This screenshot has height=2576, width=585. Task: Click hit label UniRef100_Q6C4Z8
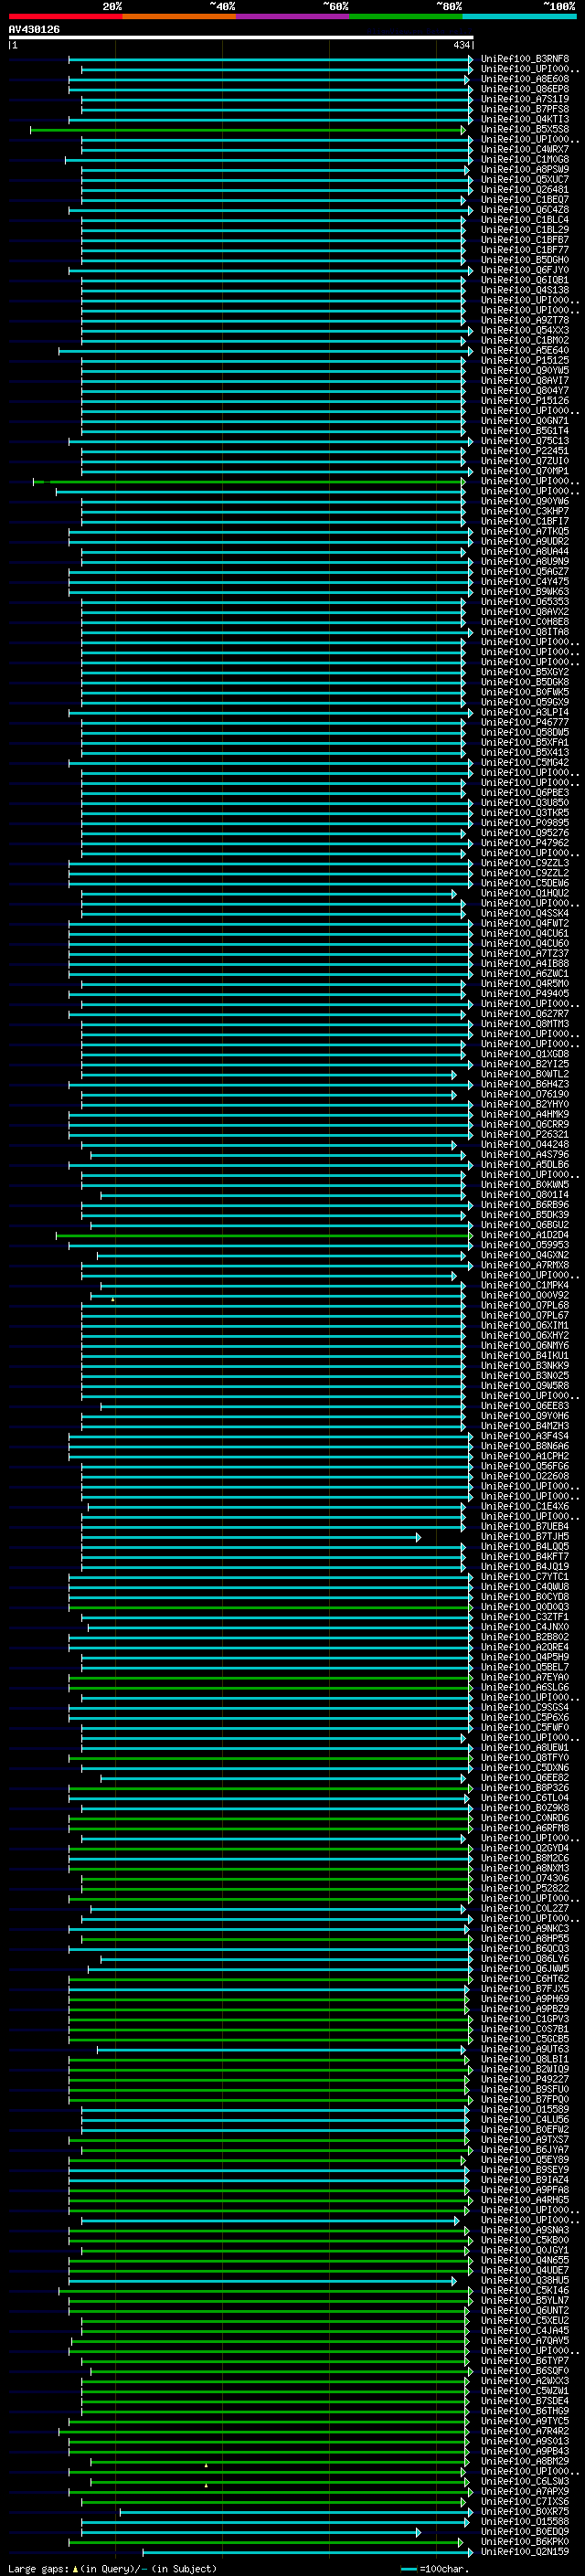pos(525,209)
